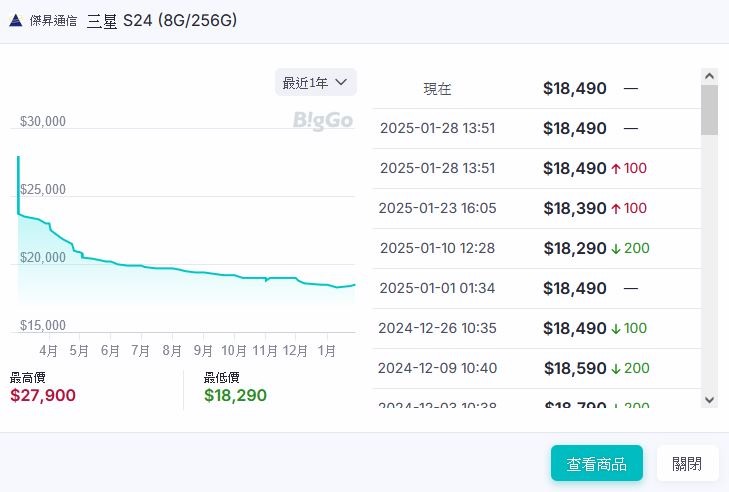729x492 pixels.
Task: Open the 最近1年 time range dropdown
Action: [x=316, y=82]
